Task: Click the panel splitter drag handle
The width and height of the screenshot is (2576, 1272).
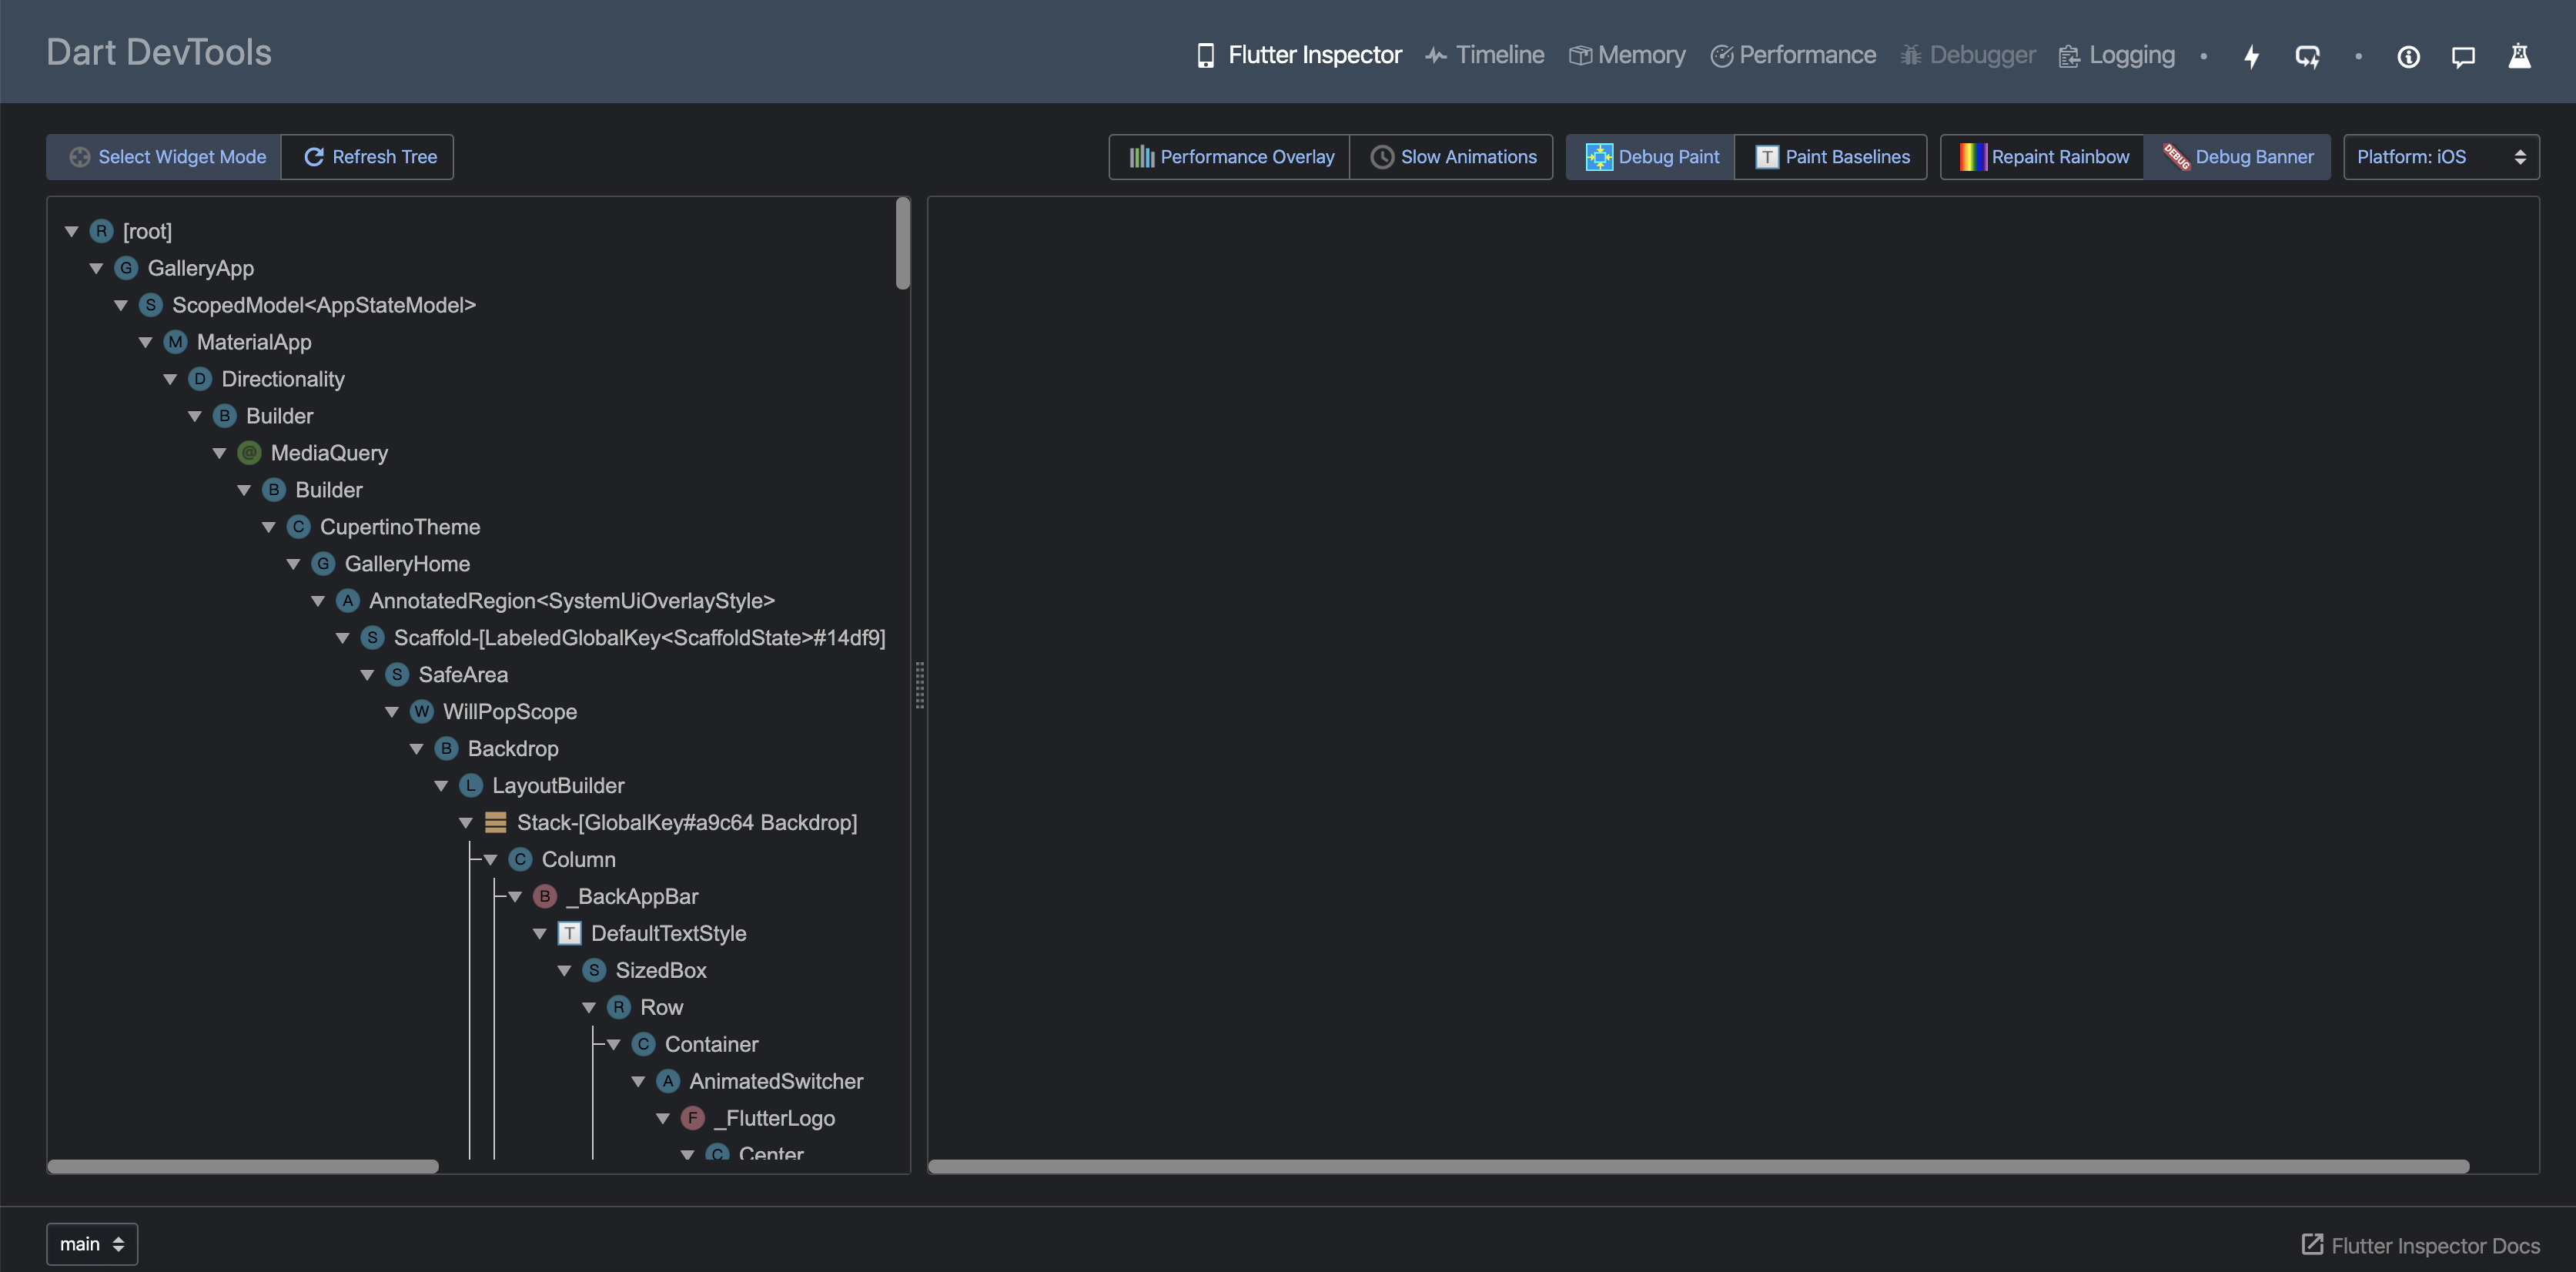Action: pos(919,685)
